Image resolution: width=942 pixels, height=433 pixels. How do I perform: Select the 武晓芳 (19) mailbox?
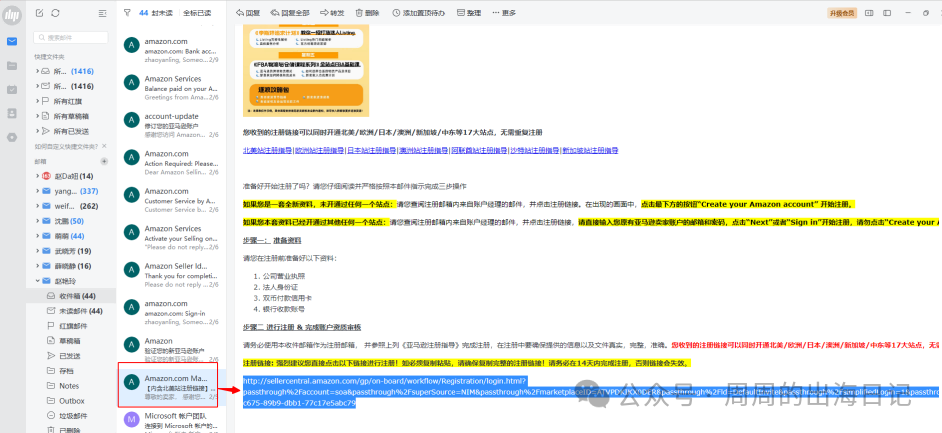point(71,251)
